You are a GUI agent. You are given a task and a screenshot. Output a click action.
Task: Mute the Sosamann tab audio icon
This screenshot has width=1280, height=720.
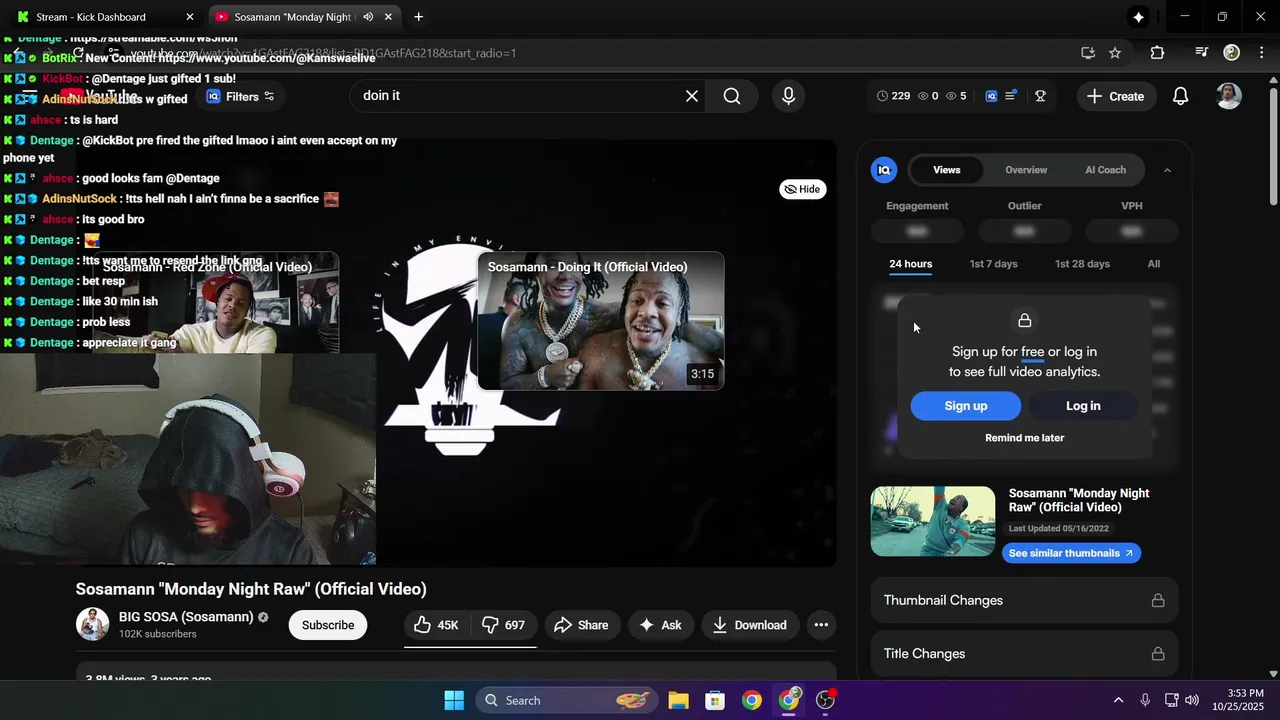point(368,17)
